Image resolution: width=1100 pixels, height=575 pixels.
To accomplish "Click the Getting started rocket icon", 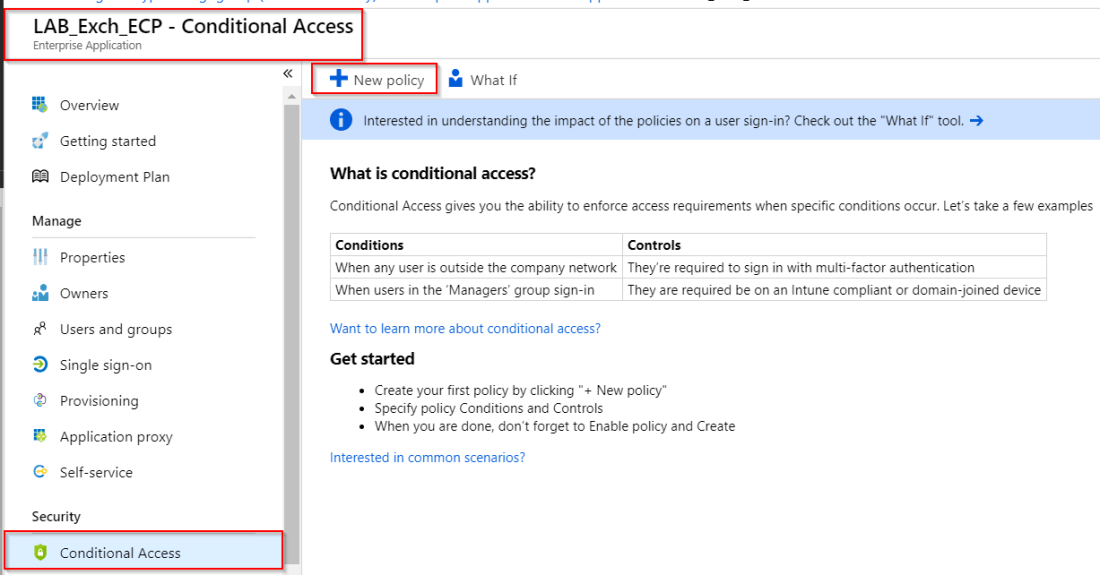I will (40, 141).
